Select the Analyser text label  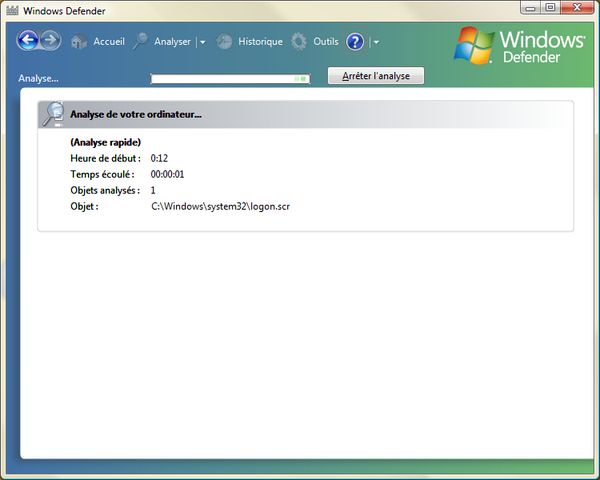tap(172, 42)
